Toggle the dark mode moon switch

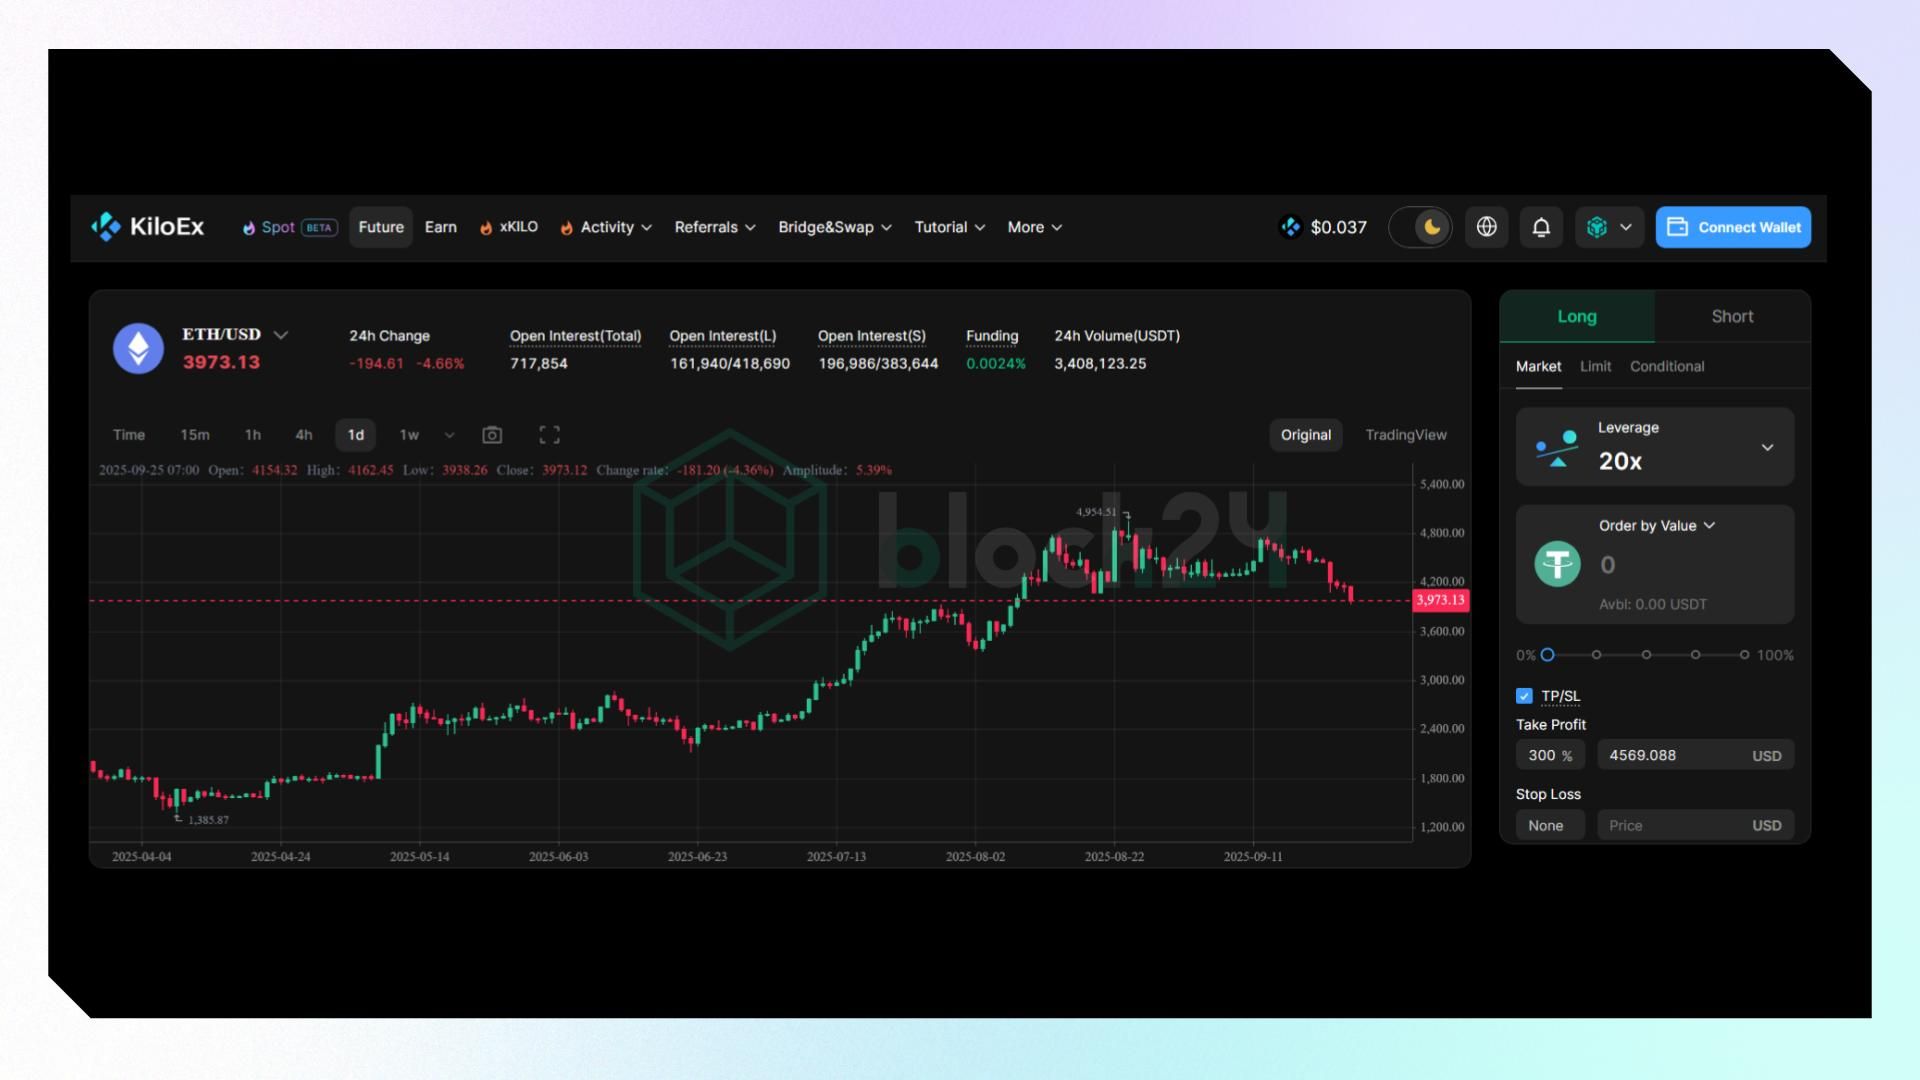coord(1421,227)
